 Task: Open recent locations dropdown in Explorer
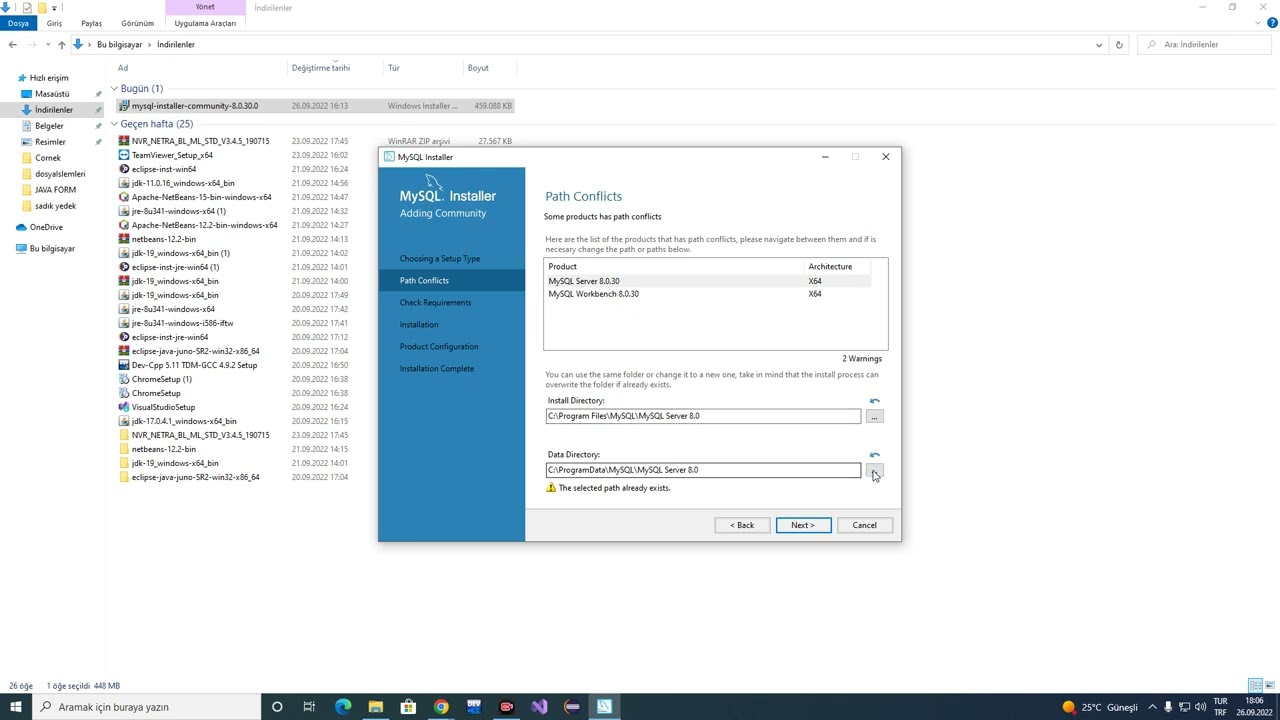tap(47, 44)
